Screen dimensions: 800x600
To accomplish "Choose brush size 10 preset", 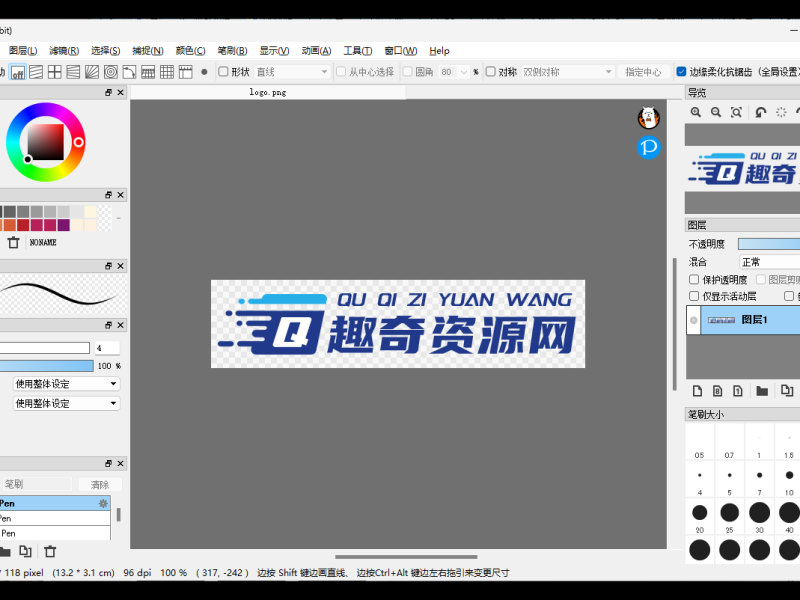I will [x=789, y=481].
